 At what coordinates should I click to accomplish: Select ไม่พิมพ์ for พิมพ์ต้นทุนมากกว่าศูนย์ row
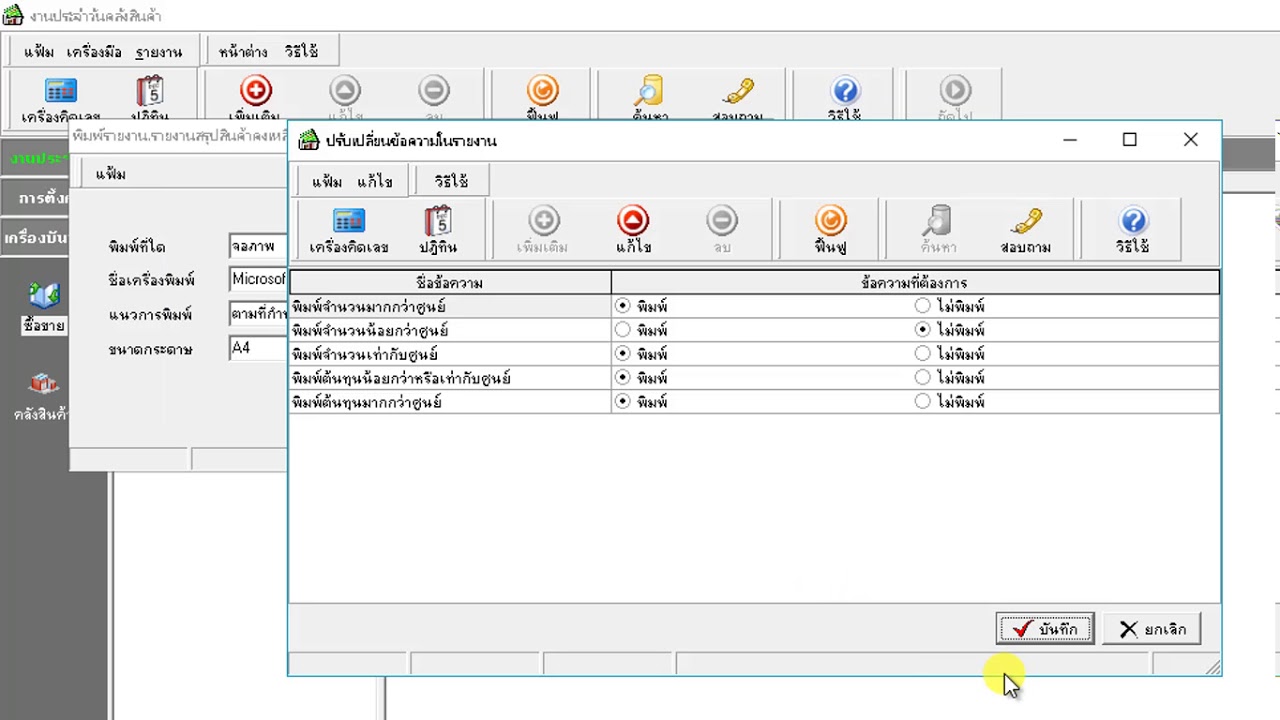(923, 402)
